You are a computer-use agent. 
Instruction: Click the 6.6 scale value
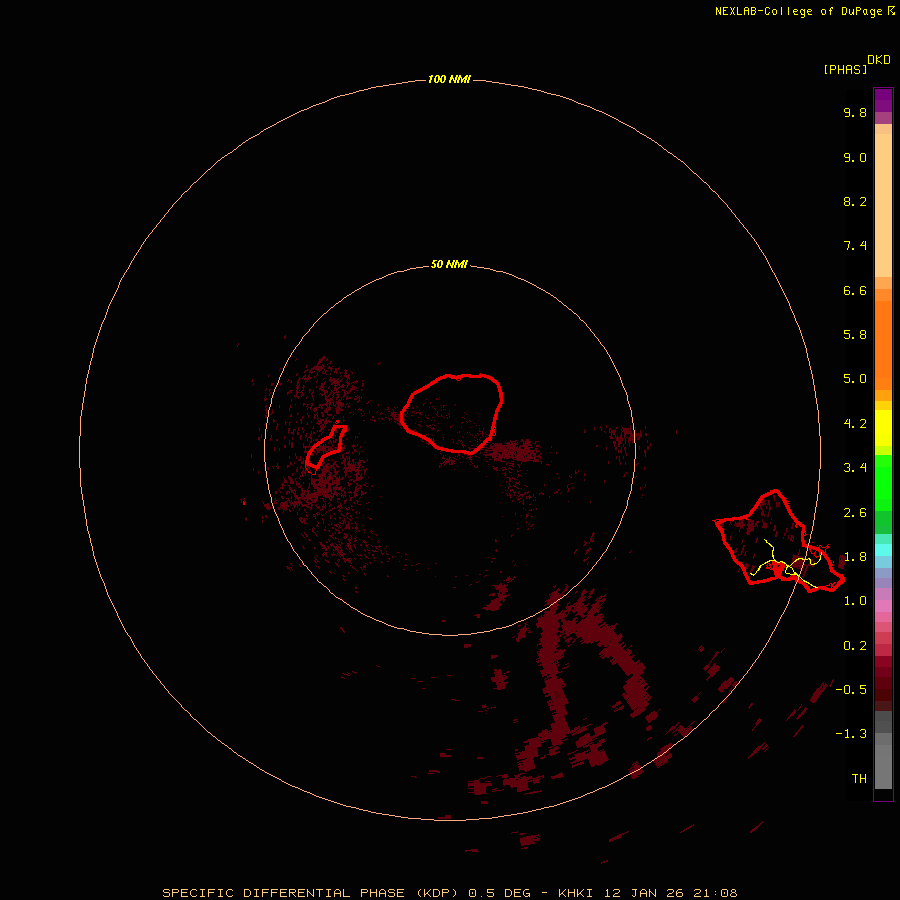point(855,290)
